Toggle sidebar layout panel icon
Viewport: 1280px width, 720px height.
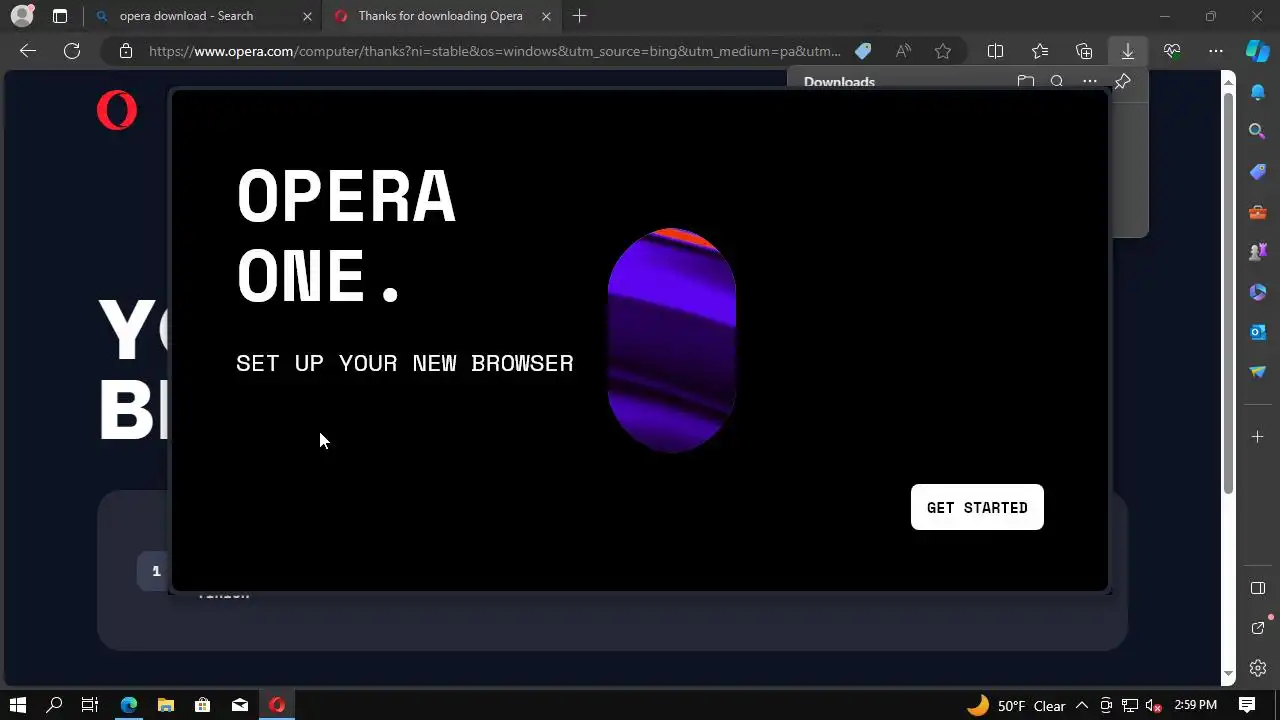[x=1258, y=588]
